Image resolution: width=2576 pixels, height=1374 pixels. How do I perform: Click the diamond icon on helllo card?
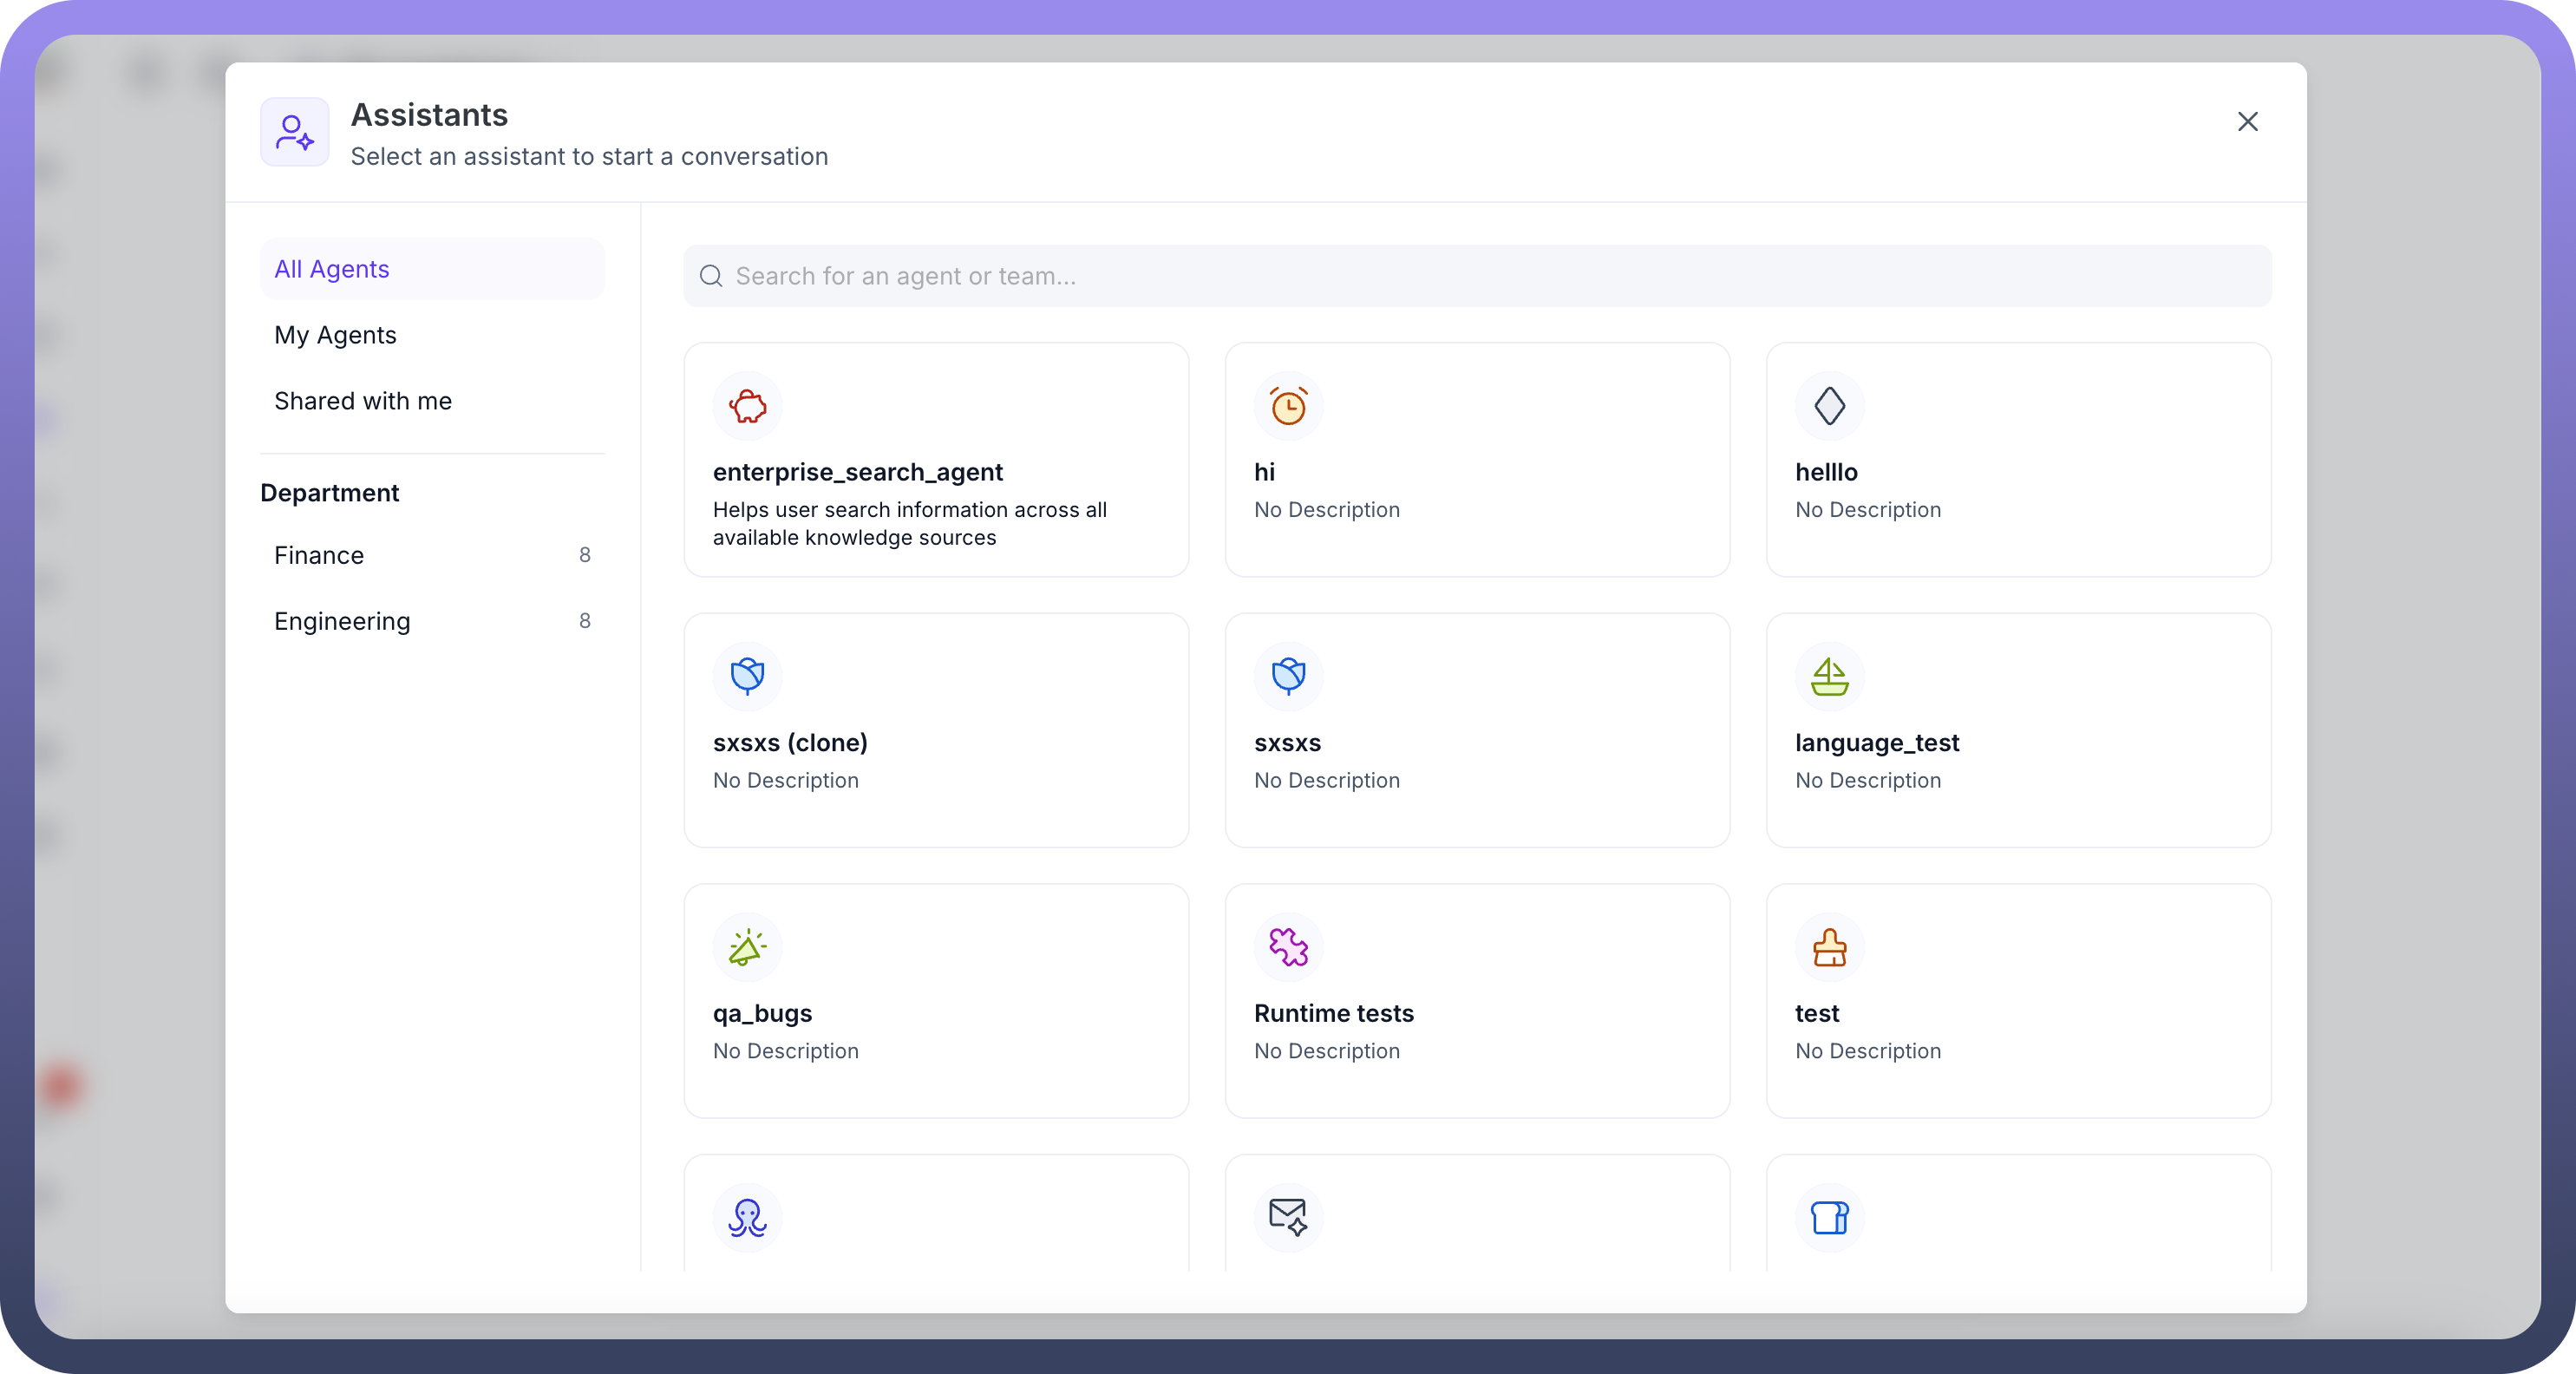pos(1829,406)
